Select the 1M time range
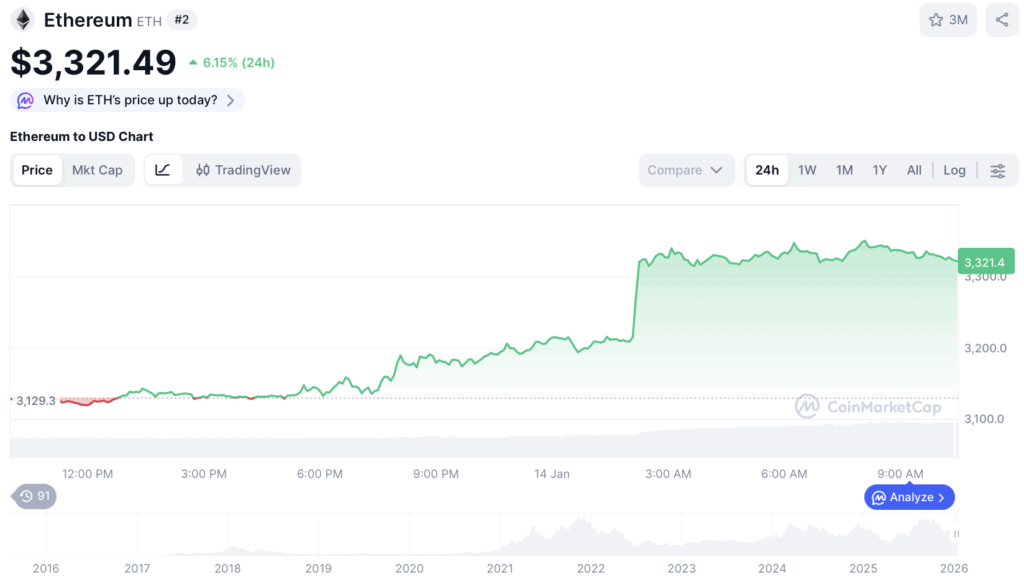Screen dimensions: 1024x585 [844, 170]
